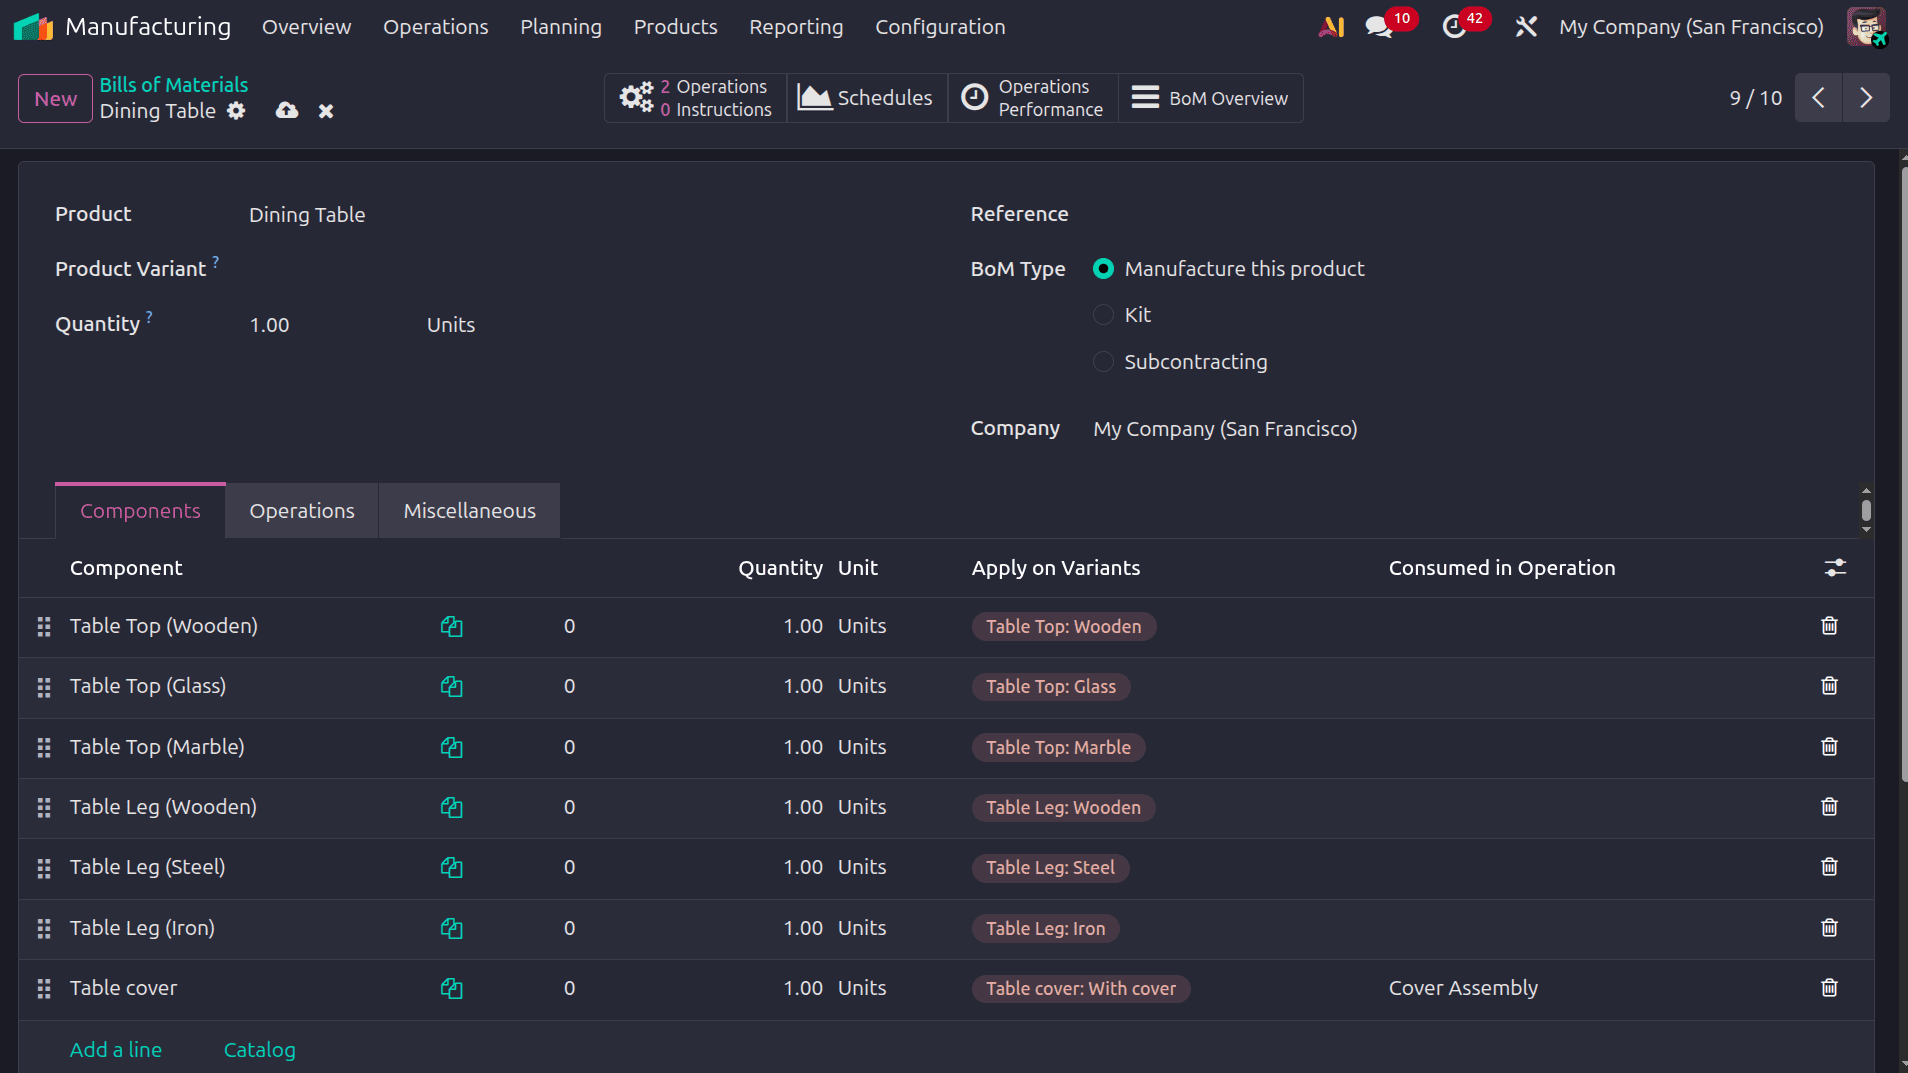The width and height of the screenshot is (1908, 1073).
Task: Open the Product field Dining Table
Action: 580,215
